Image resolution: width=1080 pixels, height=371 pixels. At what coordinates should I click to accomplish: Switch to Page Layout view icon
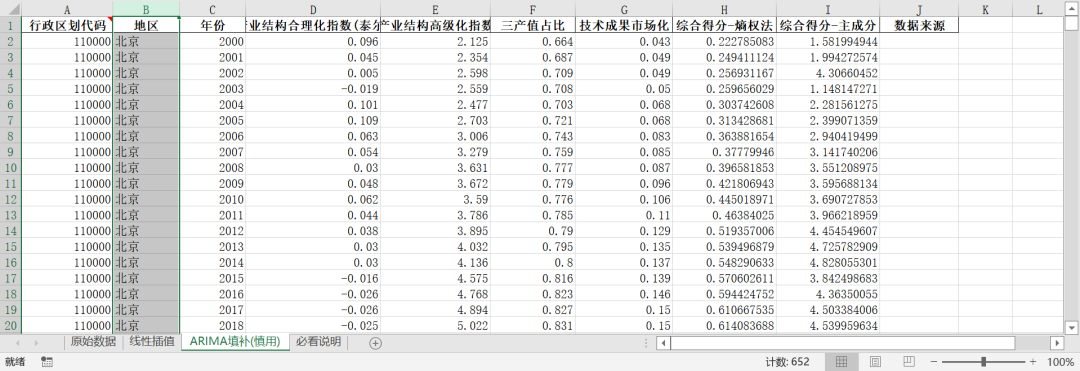[875, 361]
